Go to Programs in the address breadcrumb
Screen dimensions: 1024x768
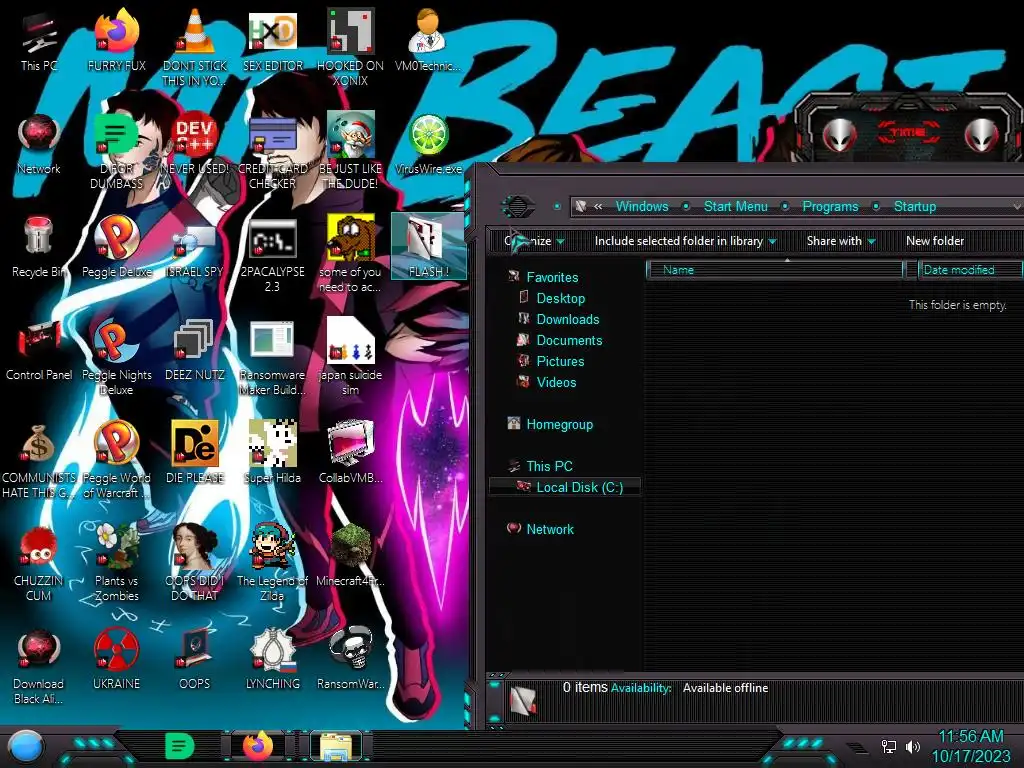[x=830, y=206]
